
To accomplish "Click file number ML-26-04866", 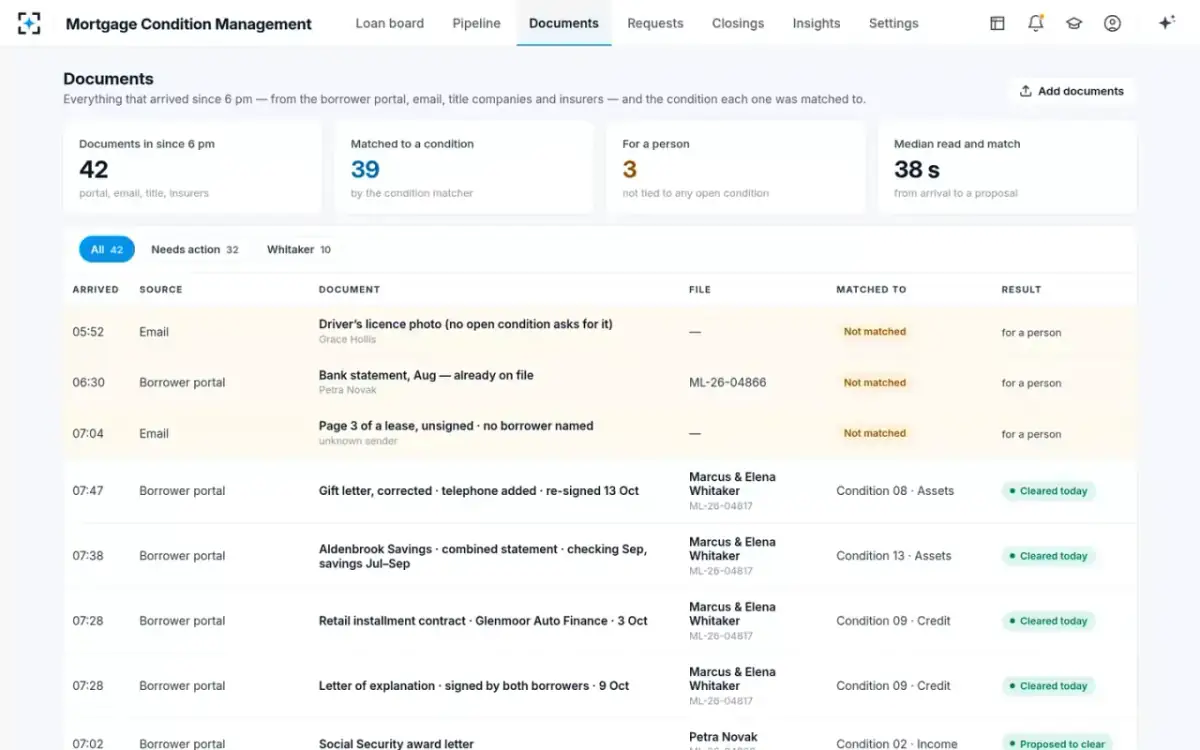I will pos(728,382).
